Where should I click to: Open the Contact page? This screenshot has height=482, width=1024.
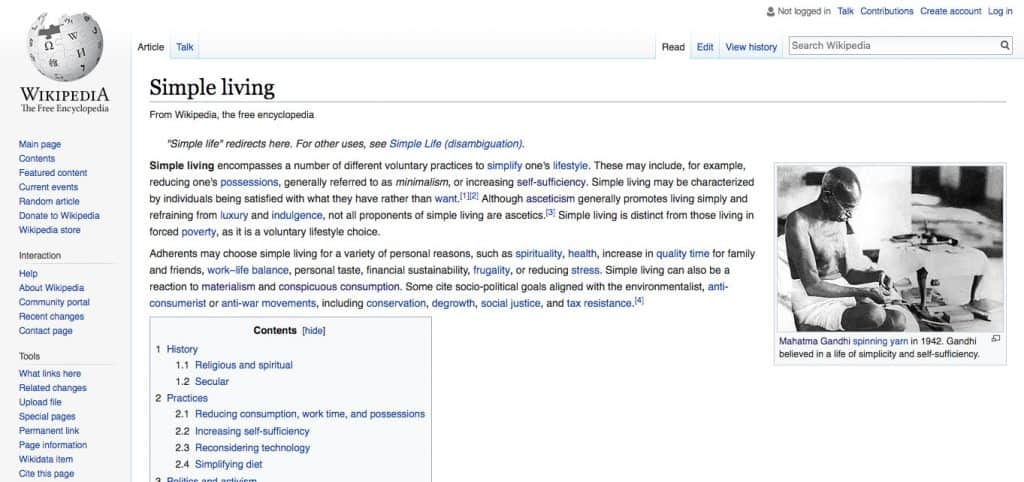[46, 331]
